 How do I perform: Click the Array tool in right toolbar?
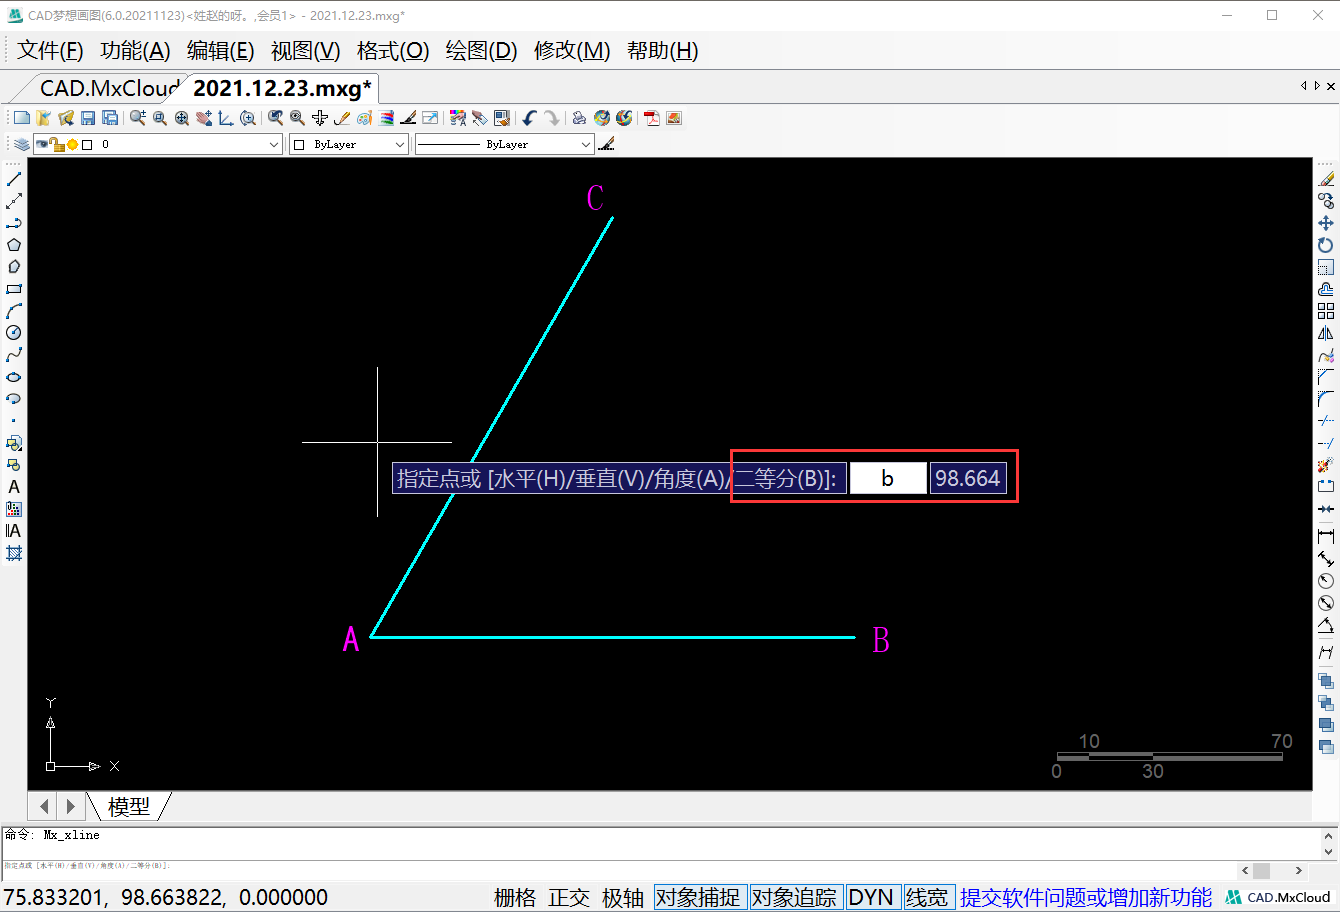point(1326,311)
